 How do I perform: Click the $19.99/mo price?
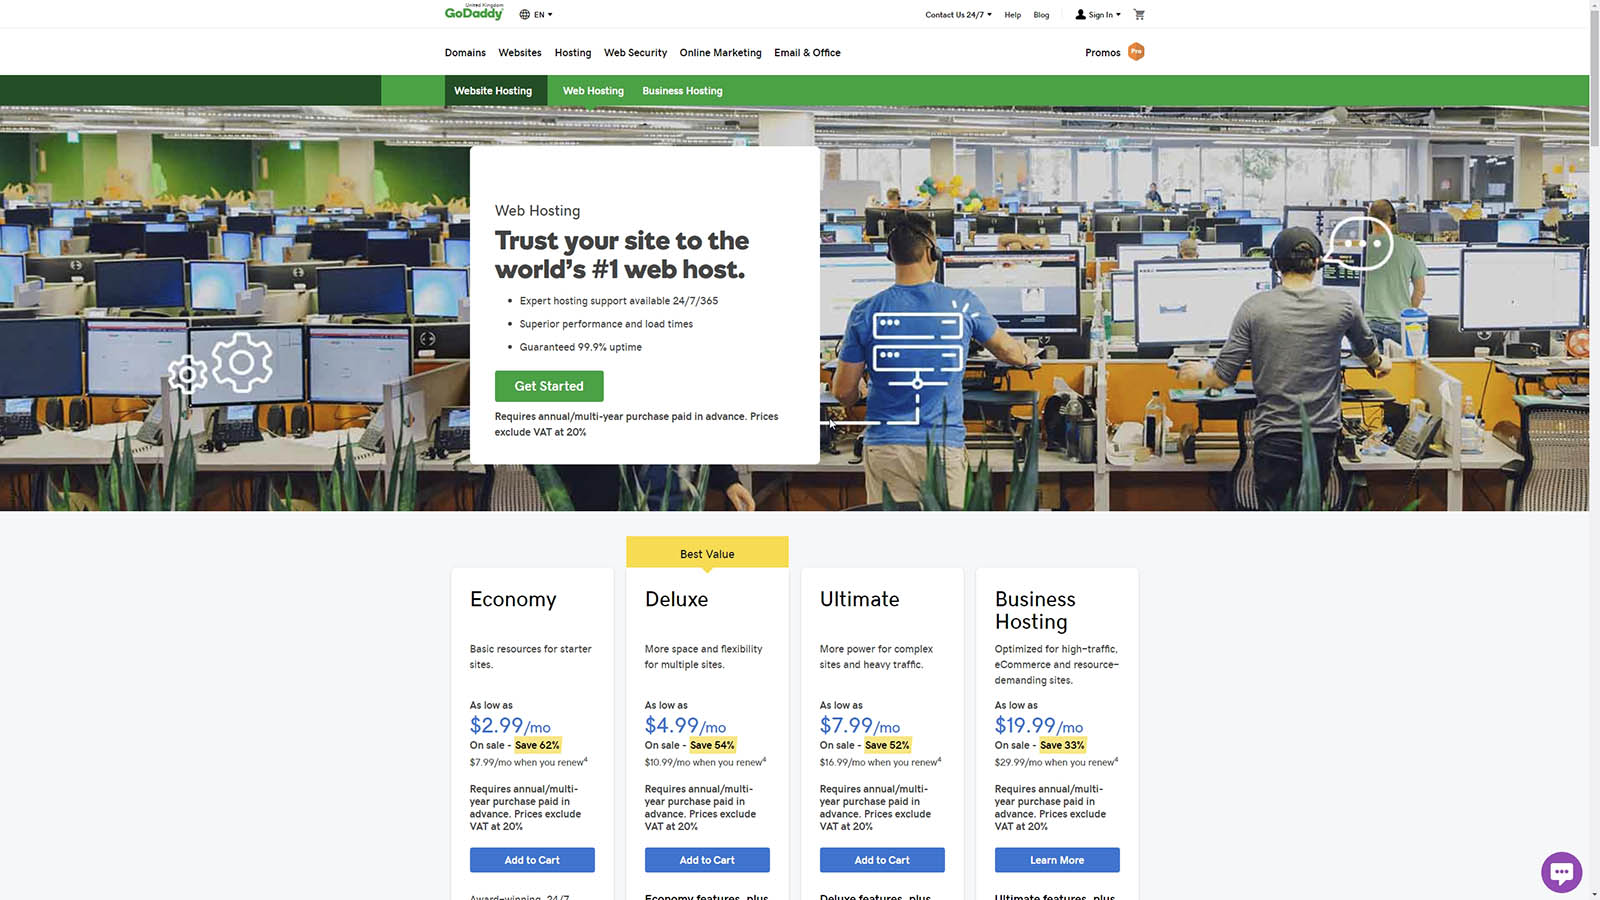tap(1039, 726)
